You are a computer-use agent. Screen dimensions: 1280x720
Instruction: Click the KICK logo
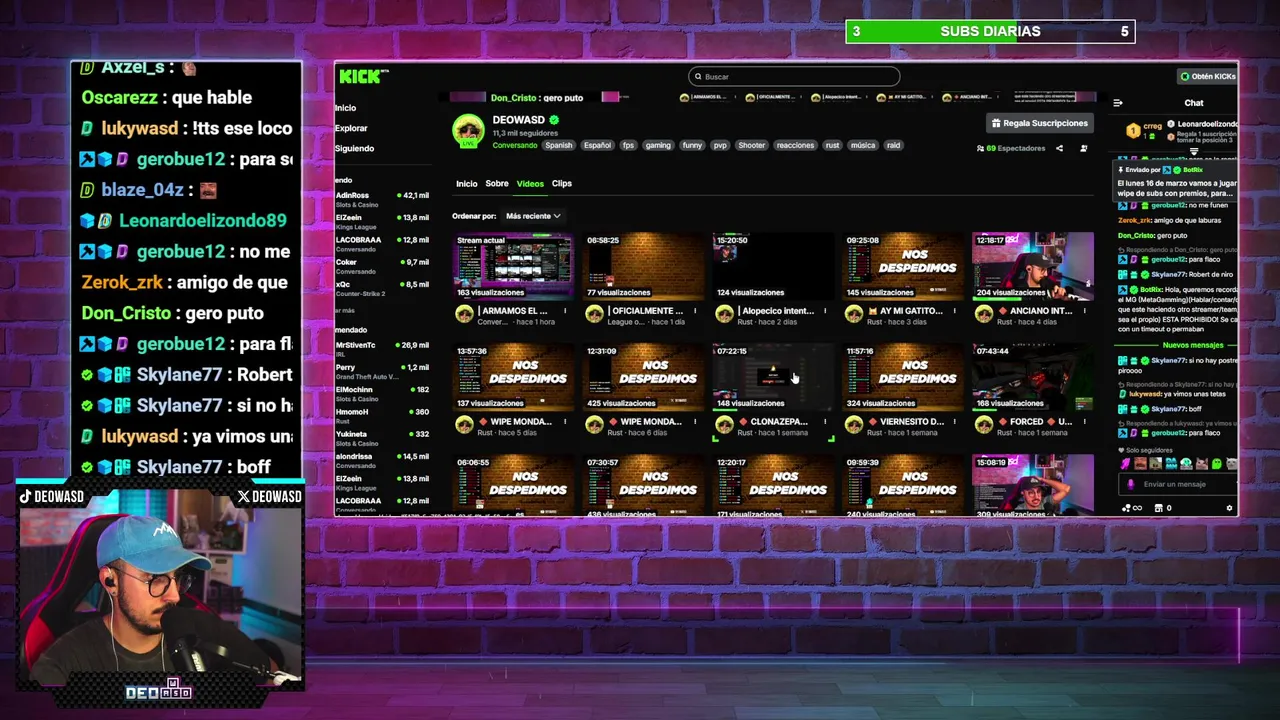tap(362, 76)
